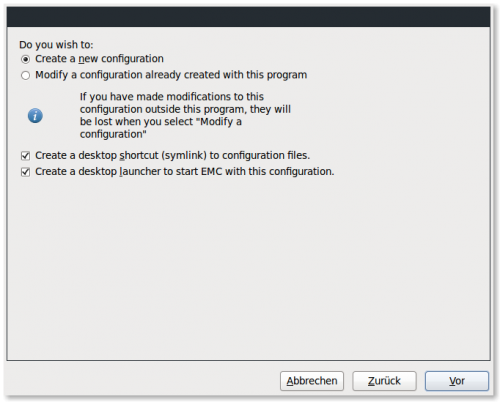
Task: Select the 'Create a new configuration' radio button
Action: pos(25,59)
